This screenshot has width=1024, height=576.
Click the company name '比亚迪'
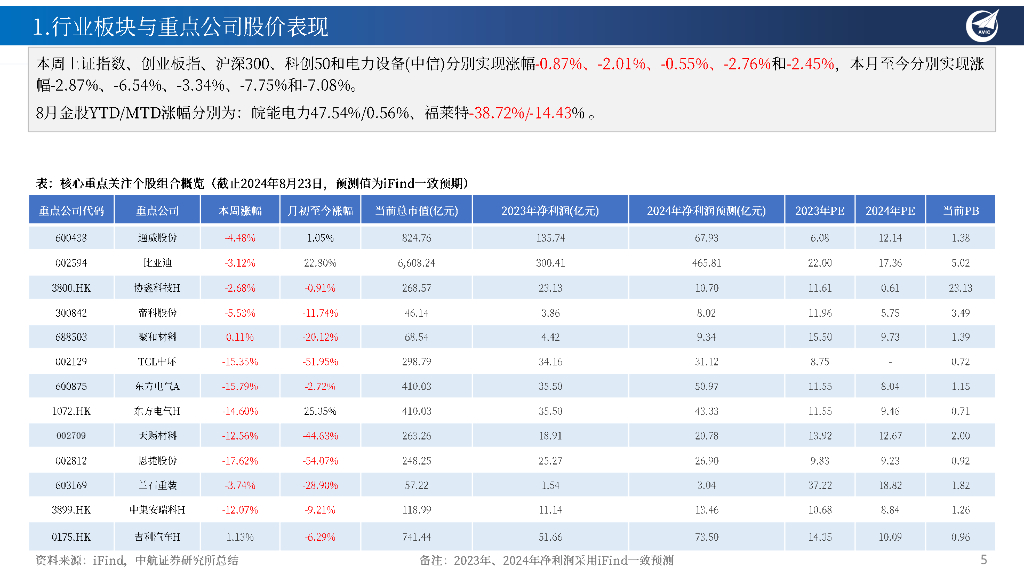(x=157, y=263)
